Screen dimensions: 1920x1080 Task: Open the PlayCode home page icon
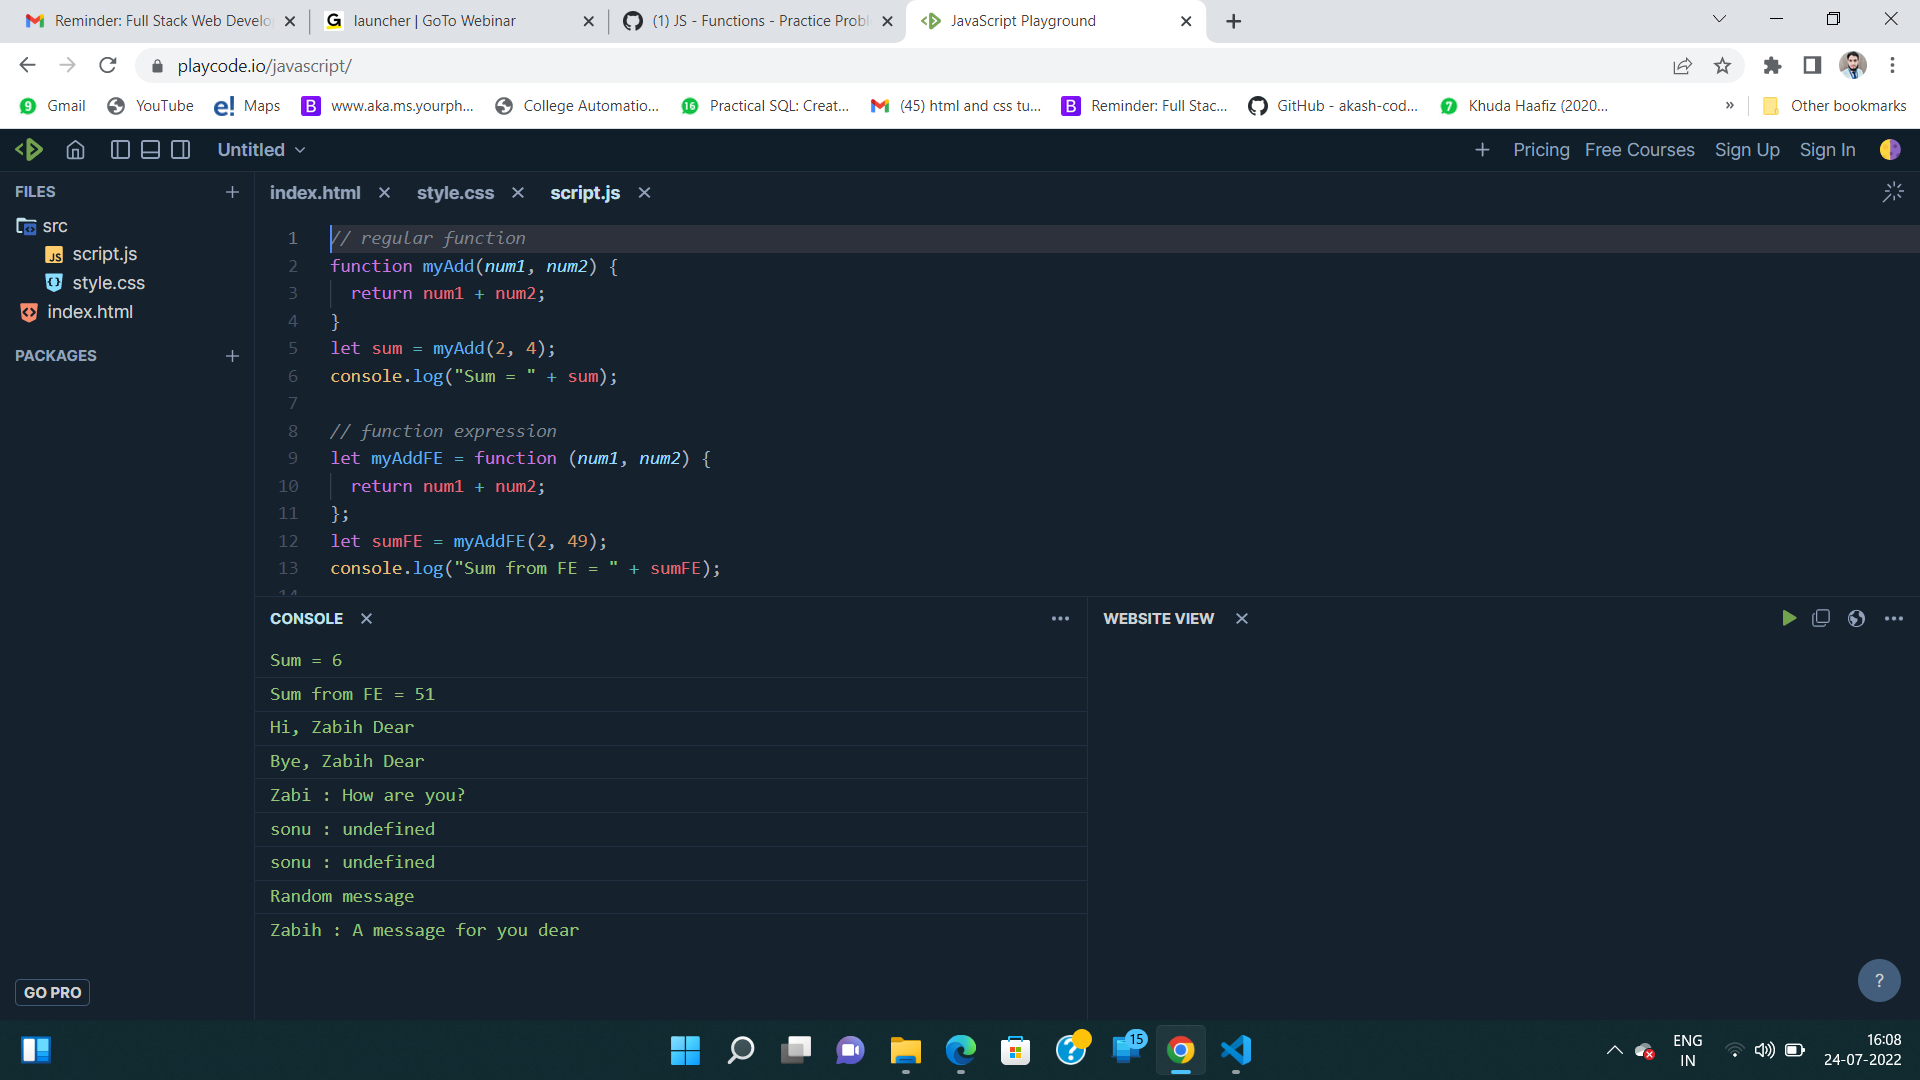pos(75,149)
